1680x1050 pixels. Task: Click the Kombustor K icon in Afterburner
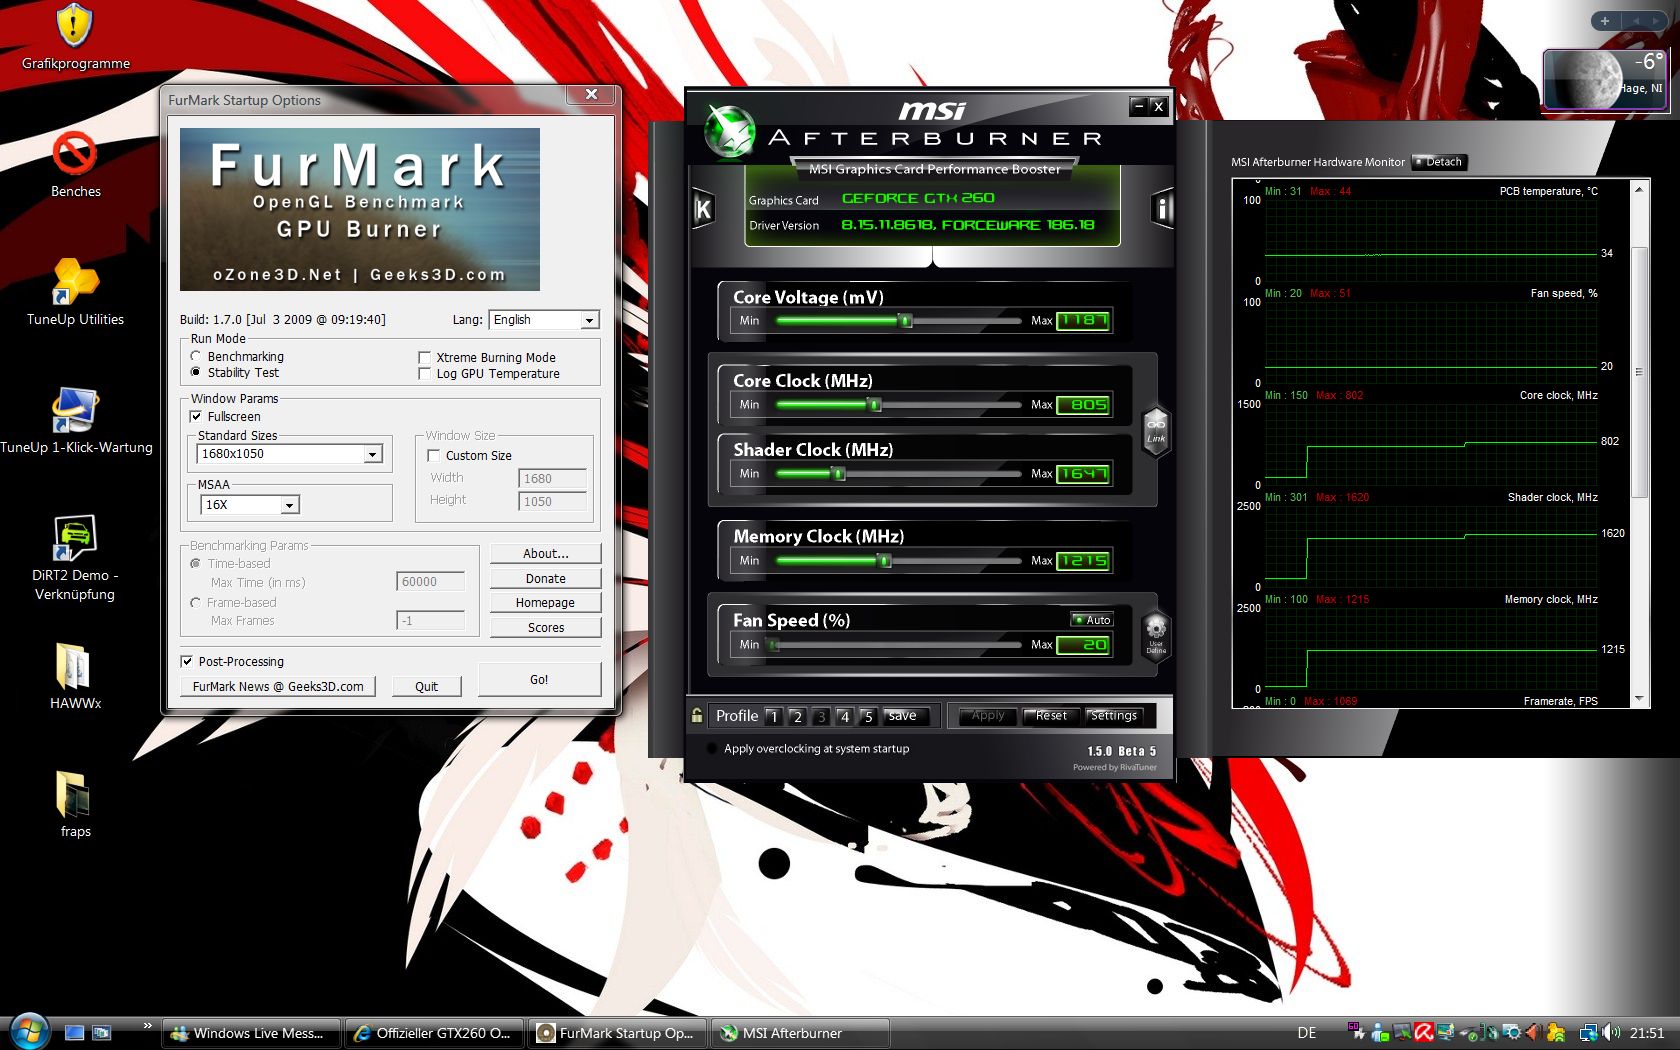[x=703, y=209]
